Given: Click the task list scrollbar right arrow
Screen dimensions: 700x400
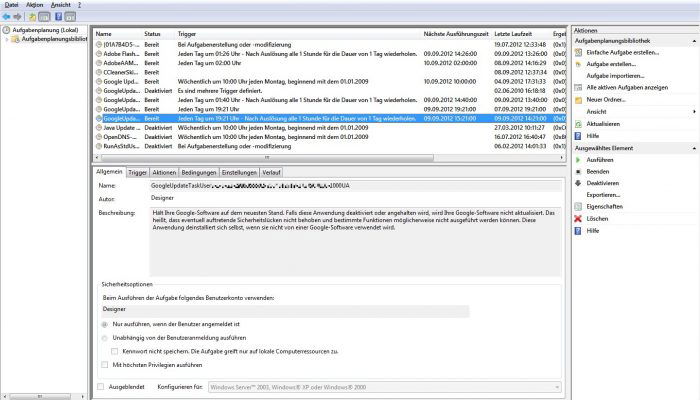Looking at the screenshot, I should tap(561, 158).
